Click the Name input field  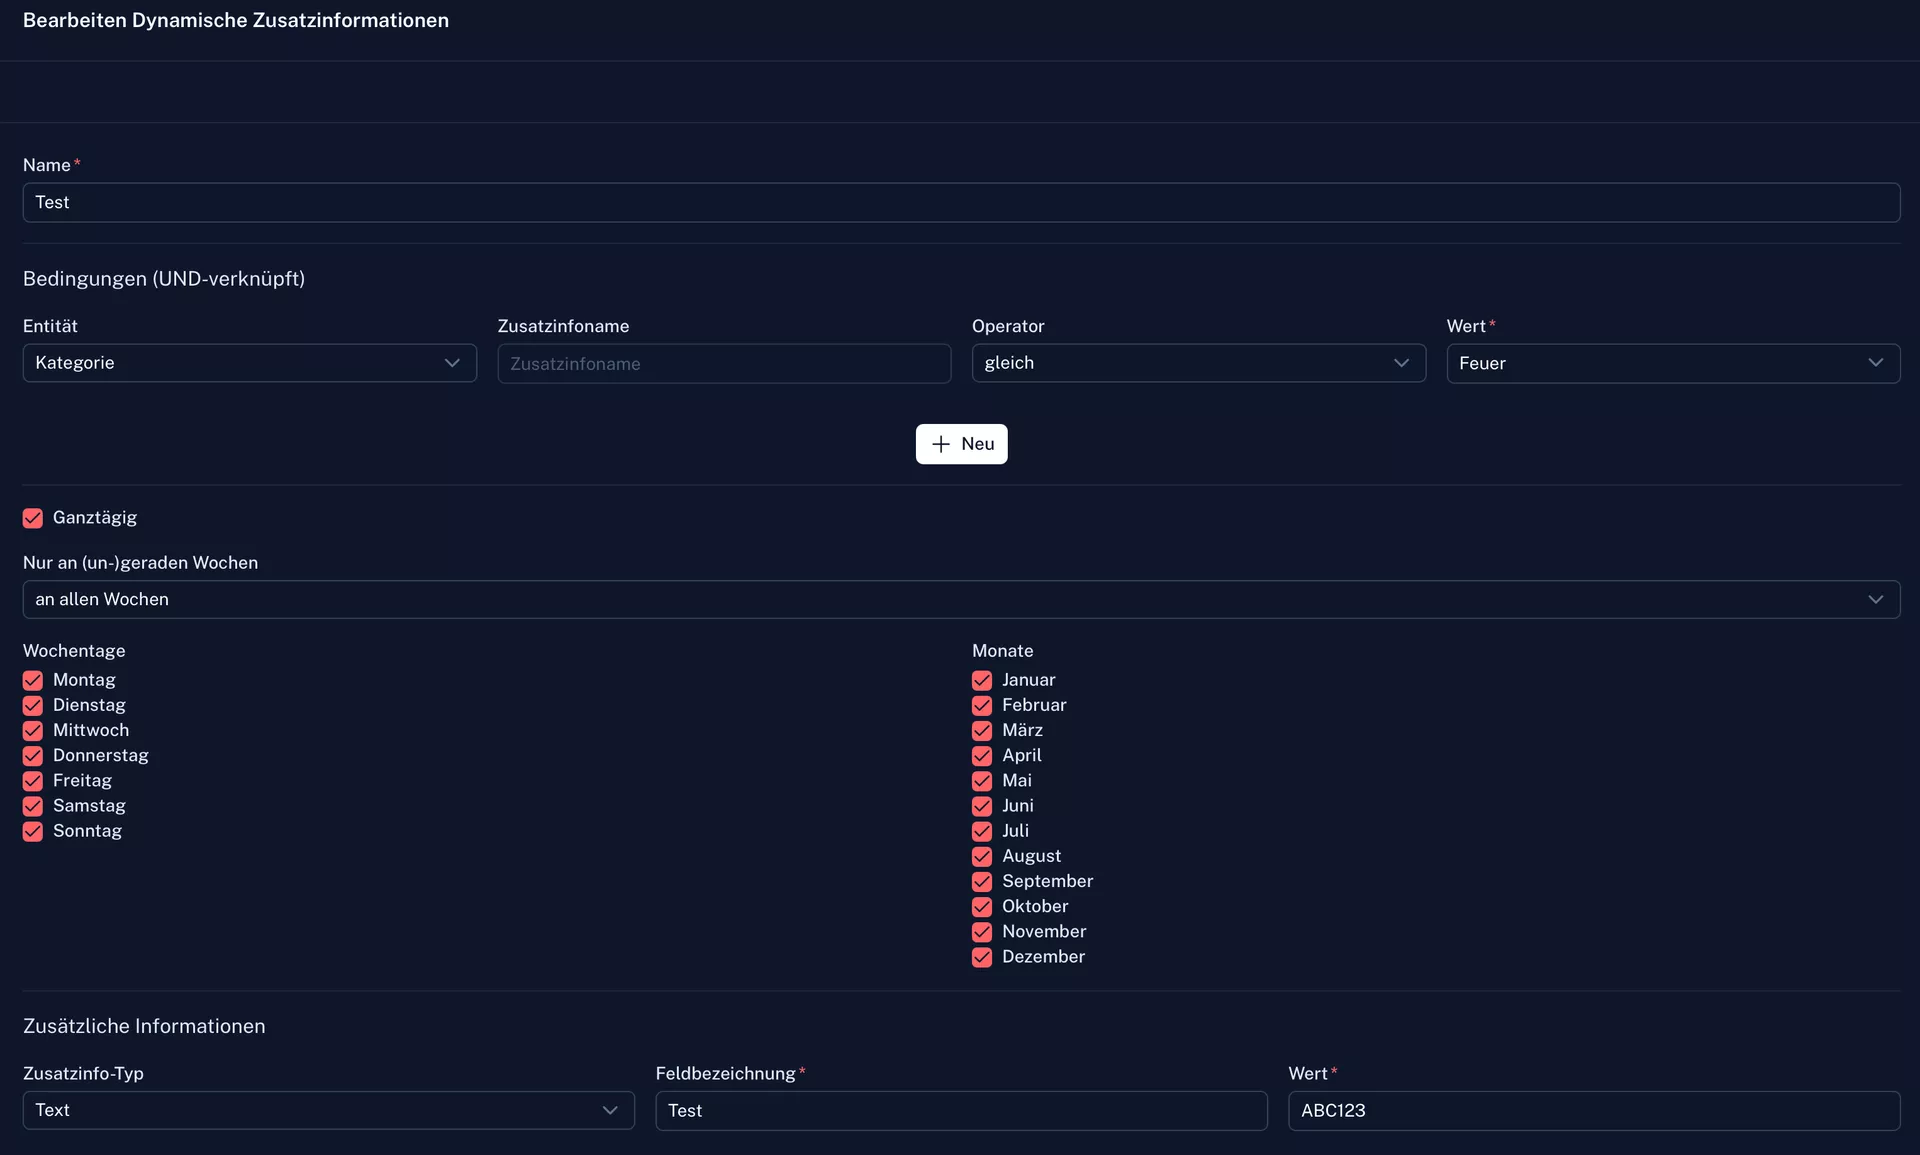(x=960, y=202)
